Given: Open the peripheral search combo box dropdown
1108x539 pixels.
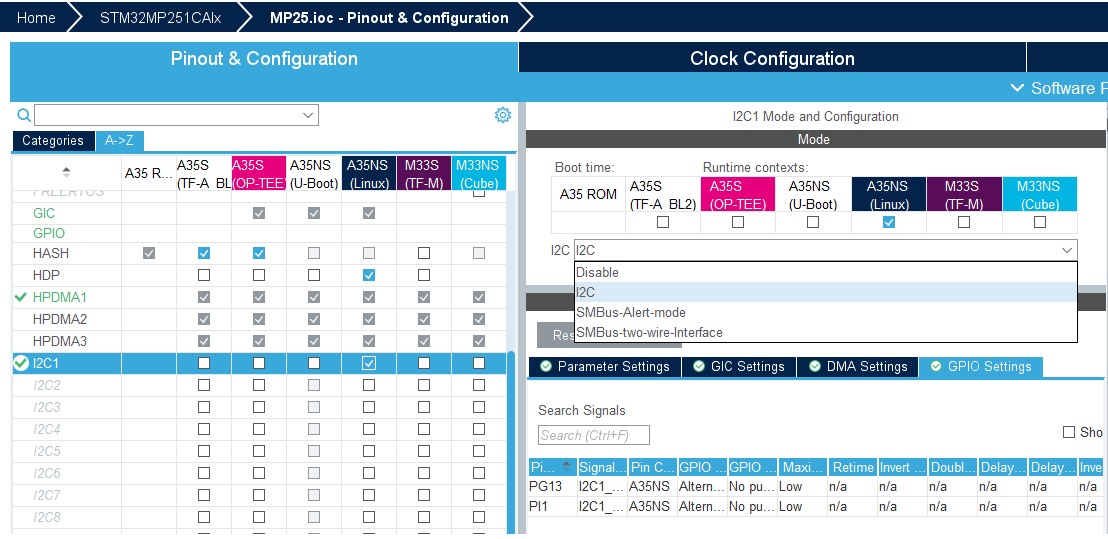Looking at the screenshot, I should [308, 115].
